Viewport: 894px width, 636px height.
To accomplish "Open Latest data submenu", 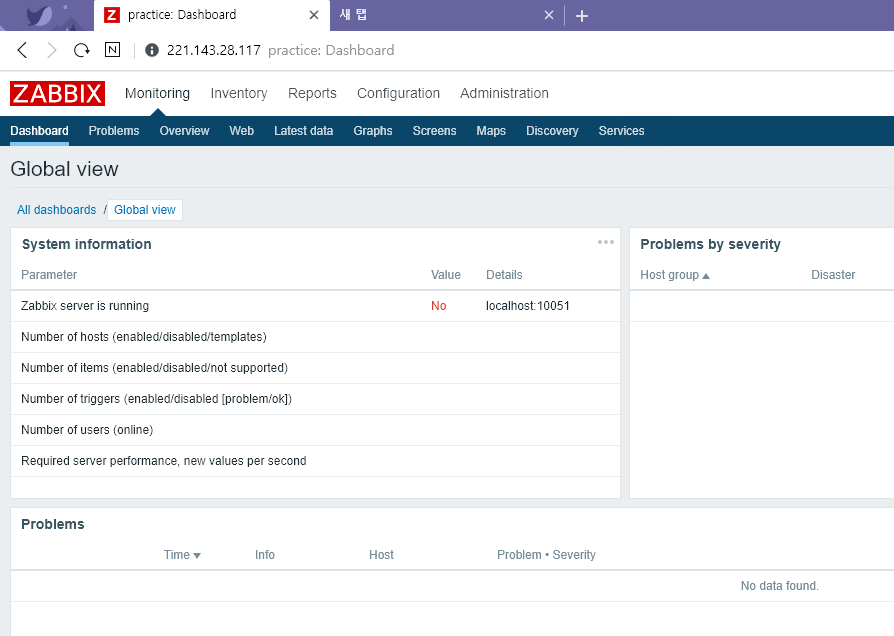I will coord(303,131).
